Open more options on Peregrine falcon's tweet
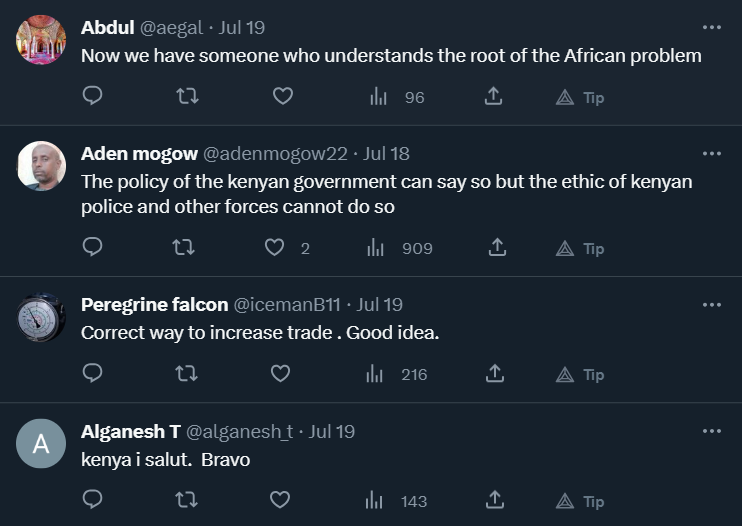742x526 pixels. [x=711, y=305]
